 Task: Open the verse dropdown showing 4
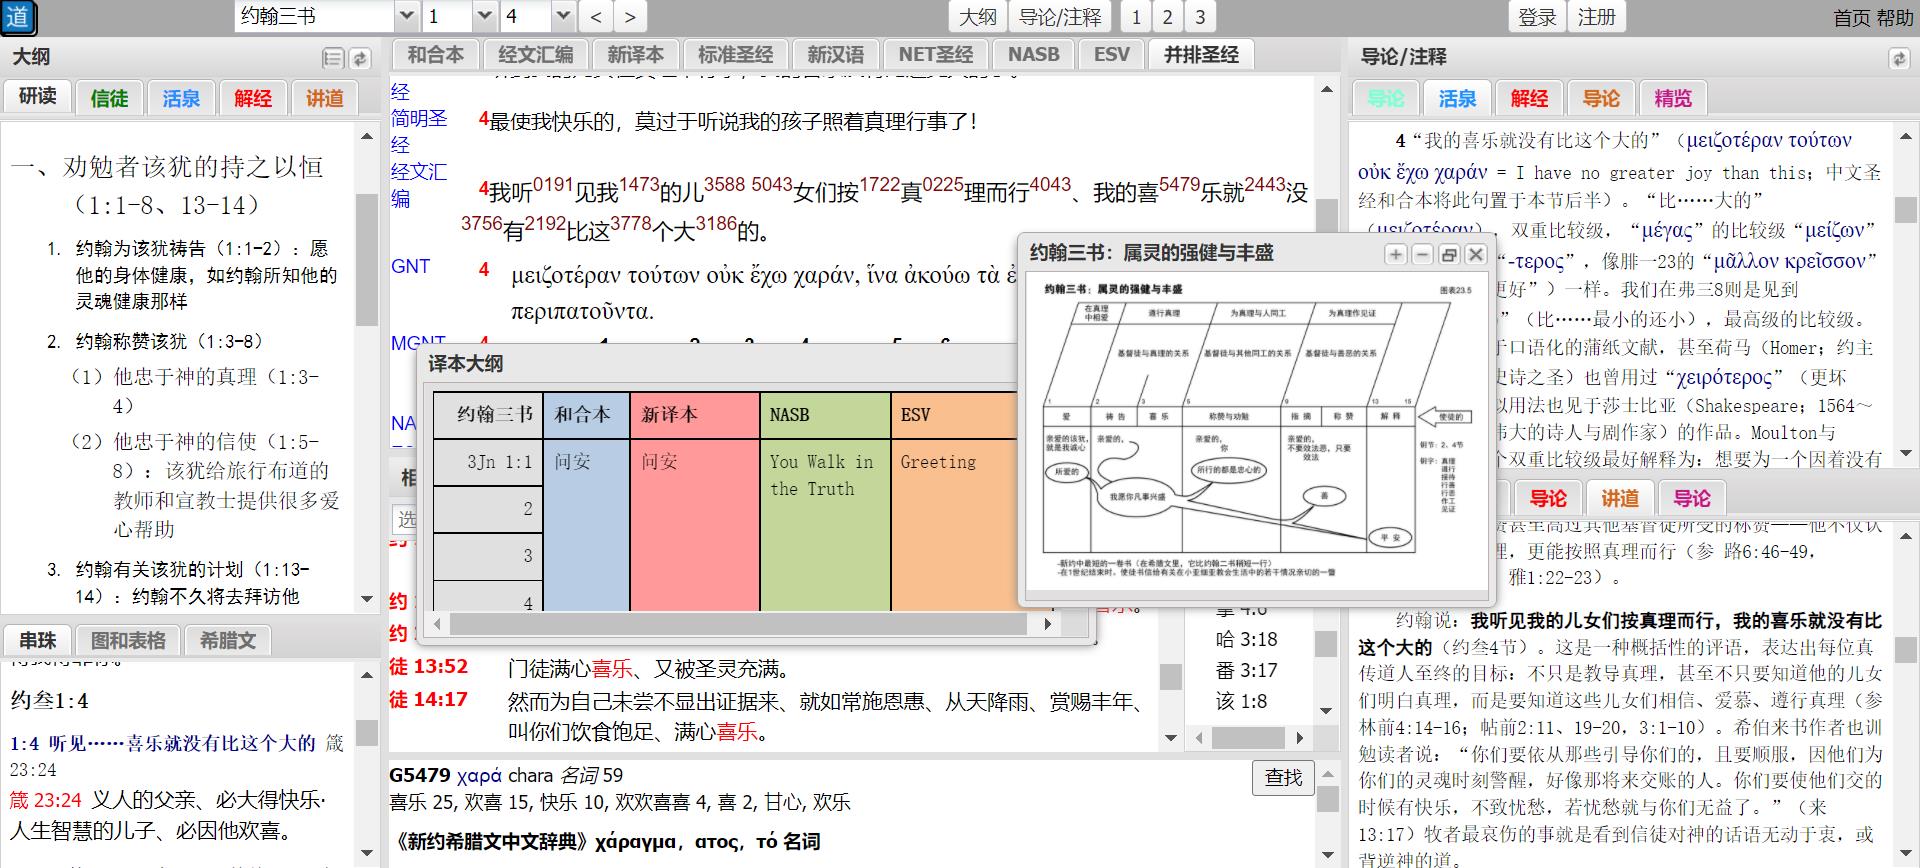pos(563,17)
